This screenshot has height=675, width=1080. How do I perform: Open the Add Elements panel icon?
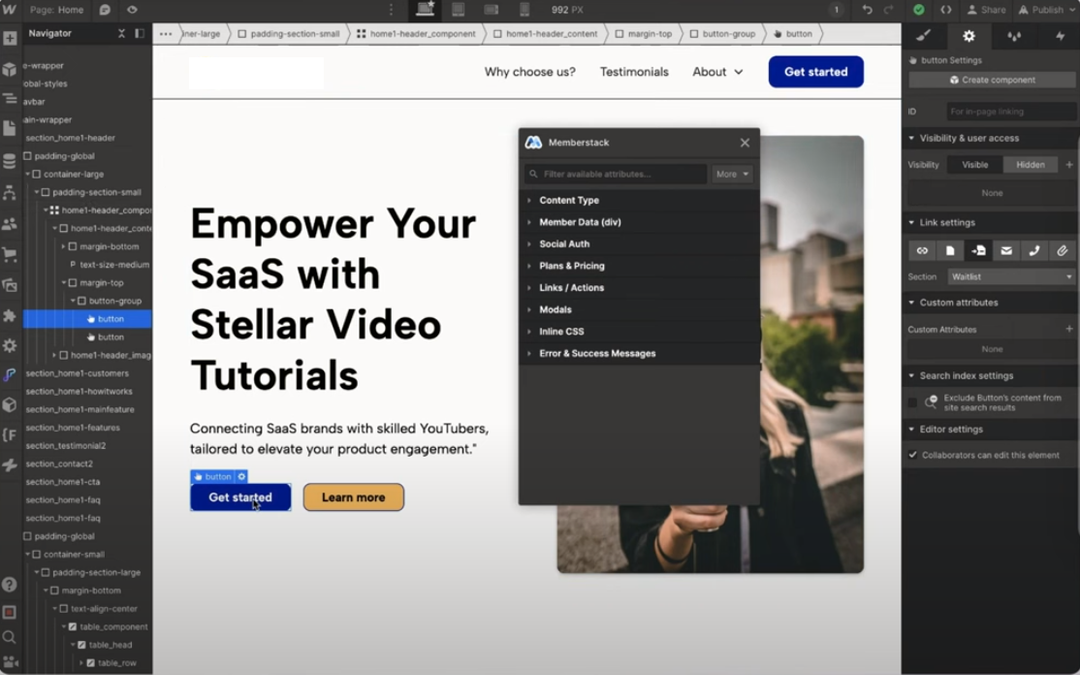coord(10,39)
